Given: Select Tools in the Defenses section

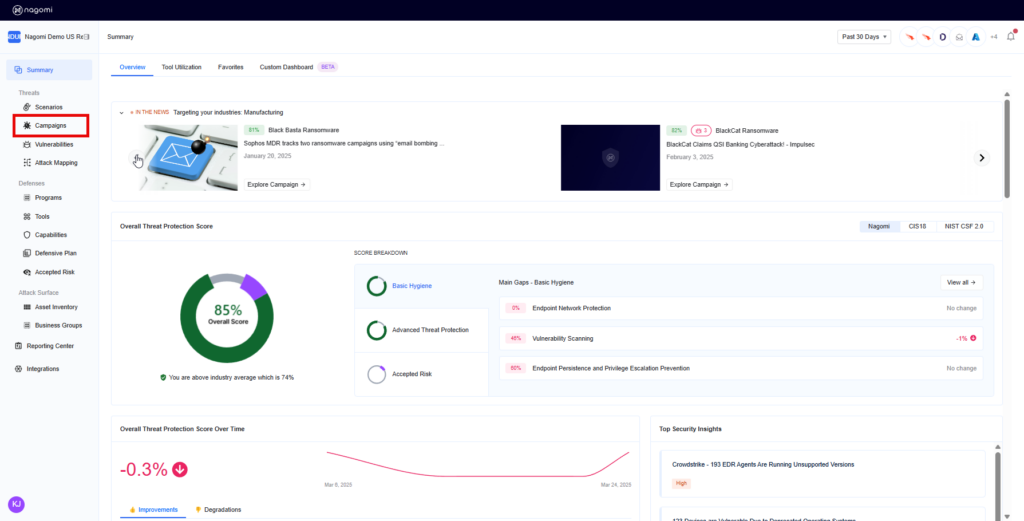Looking at the screenshot, I should pyautogui.click(x=42, y=216).
